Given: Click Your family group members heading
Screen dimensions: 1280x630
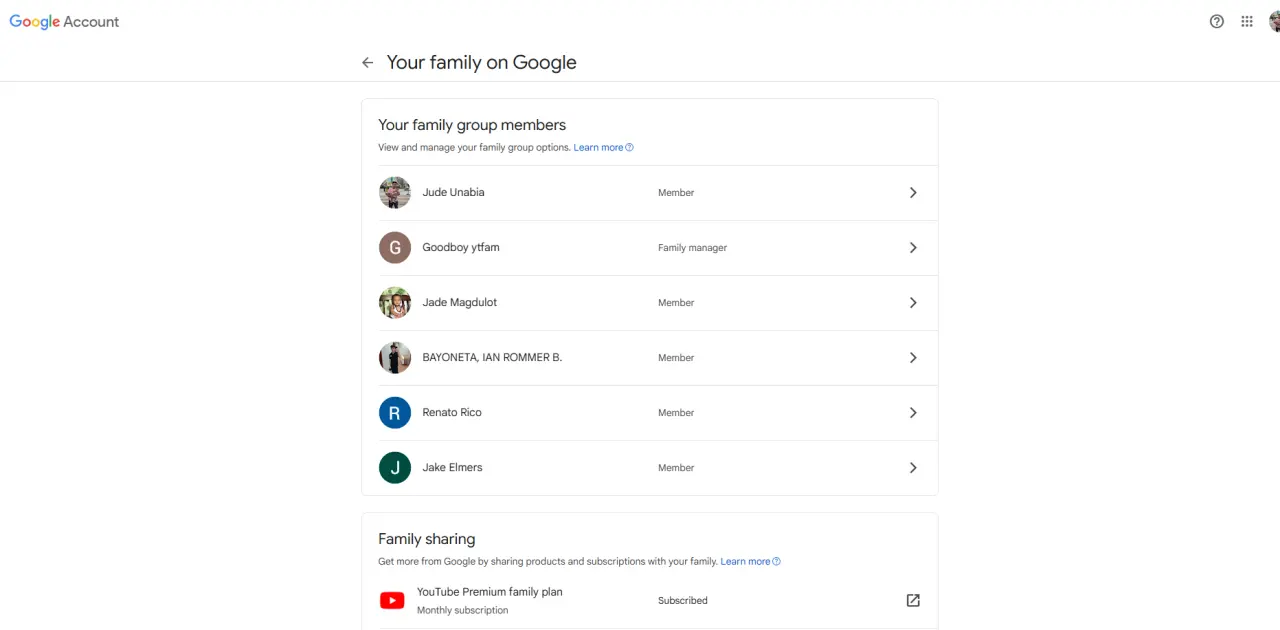Looking at the screenshot, I should coord(472,125).
